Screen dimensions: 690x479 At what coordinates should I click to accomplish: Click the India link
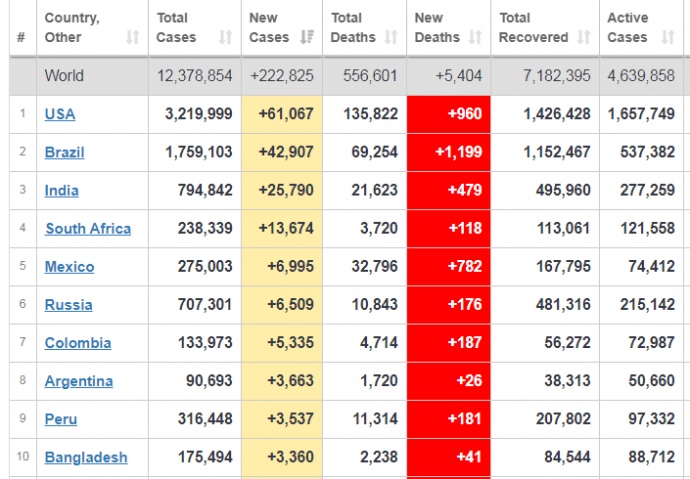point(61,191)
